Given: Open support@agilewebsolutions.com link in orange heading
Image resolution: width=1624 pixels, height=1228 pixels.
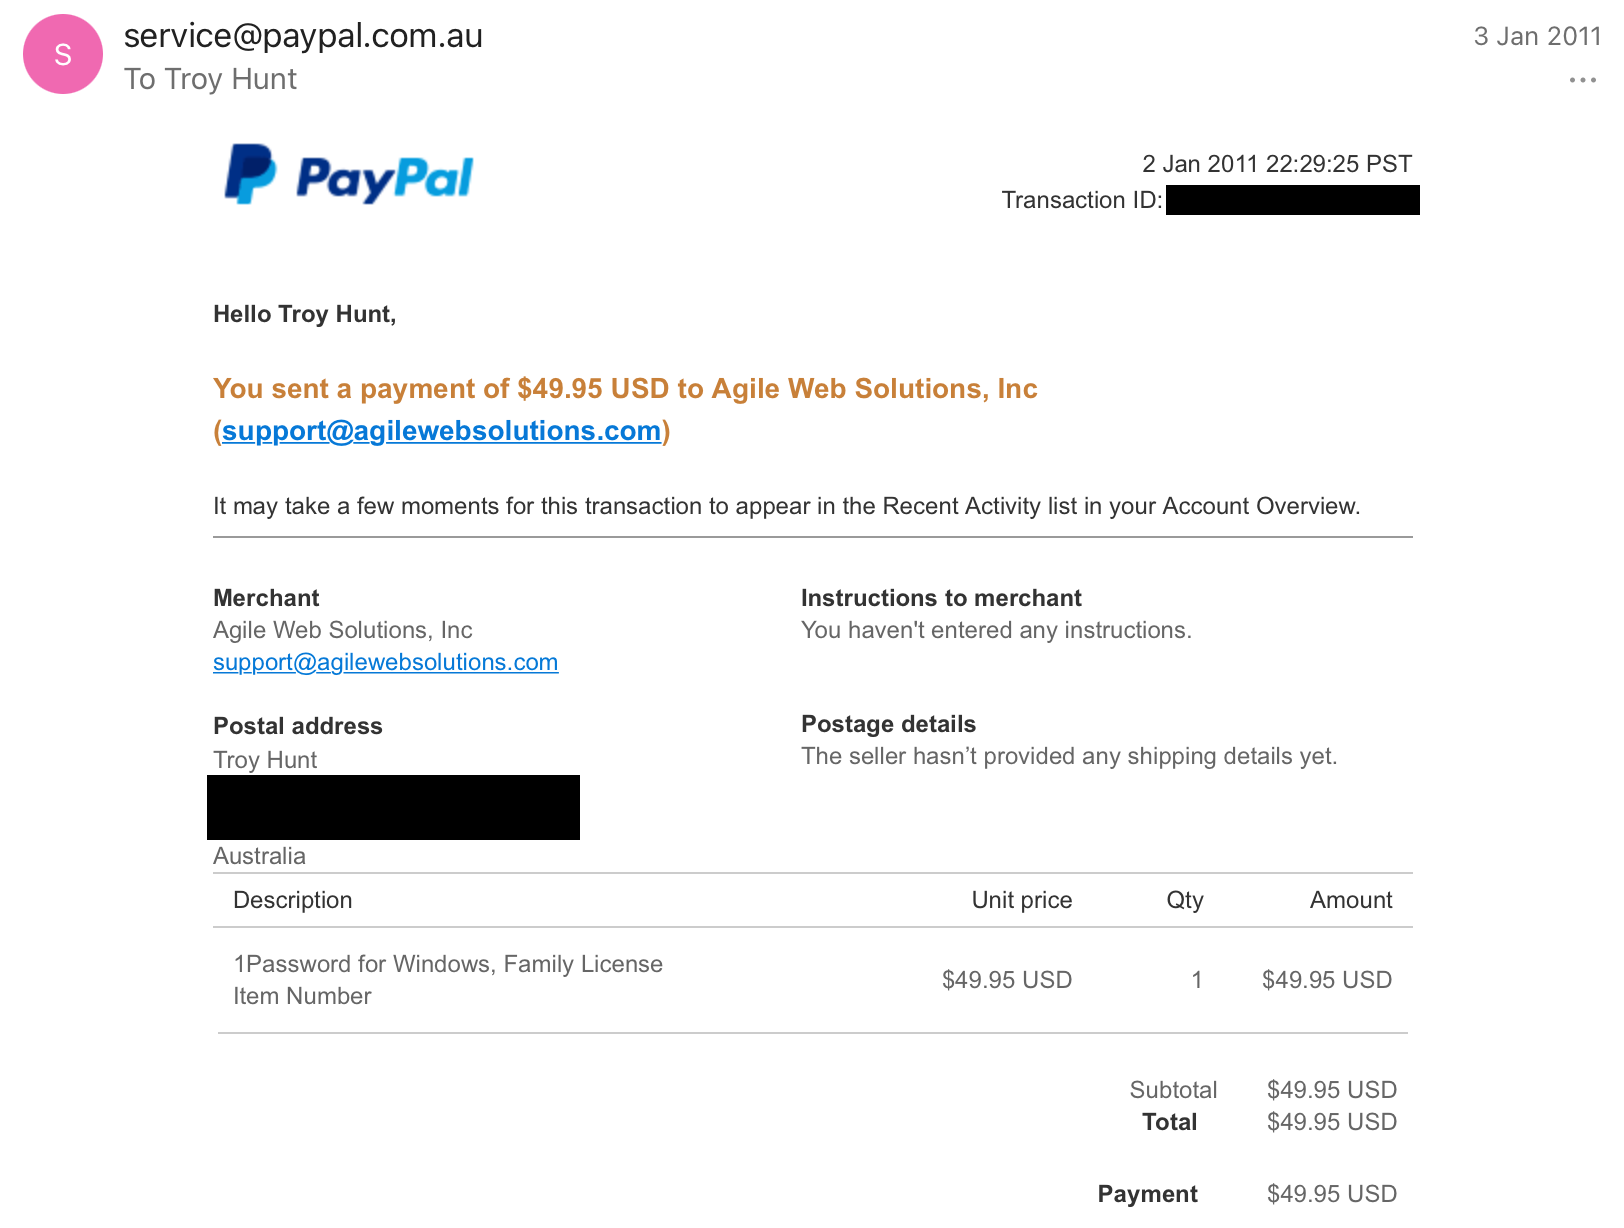Looking at the screenshot, I should tap(441, 431).
